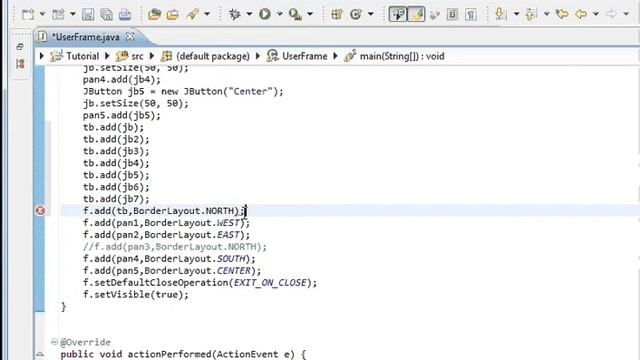The width and height of the screenshot is (640, 360).
Task: Select src in the breadcrumb
Action: coord(137,56)
